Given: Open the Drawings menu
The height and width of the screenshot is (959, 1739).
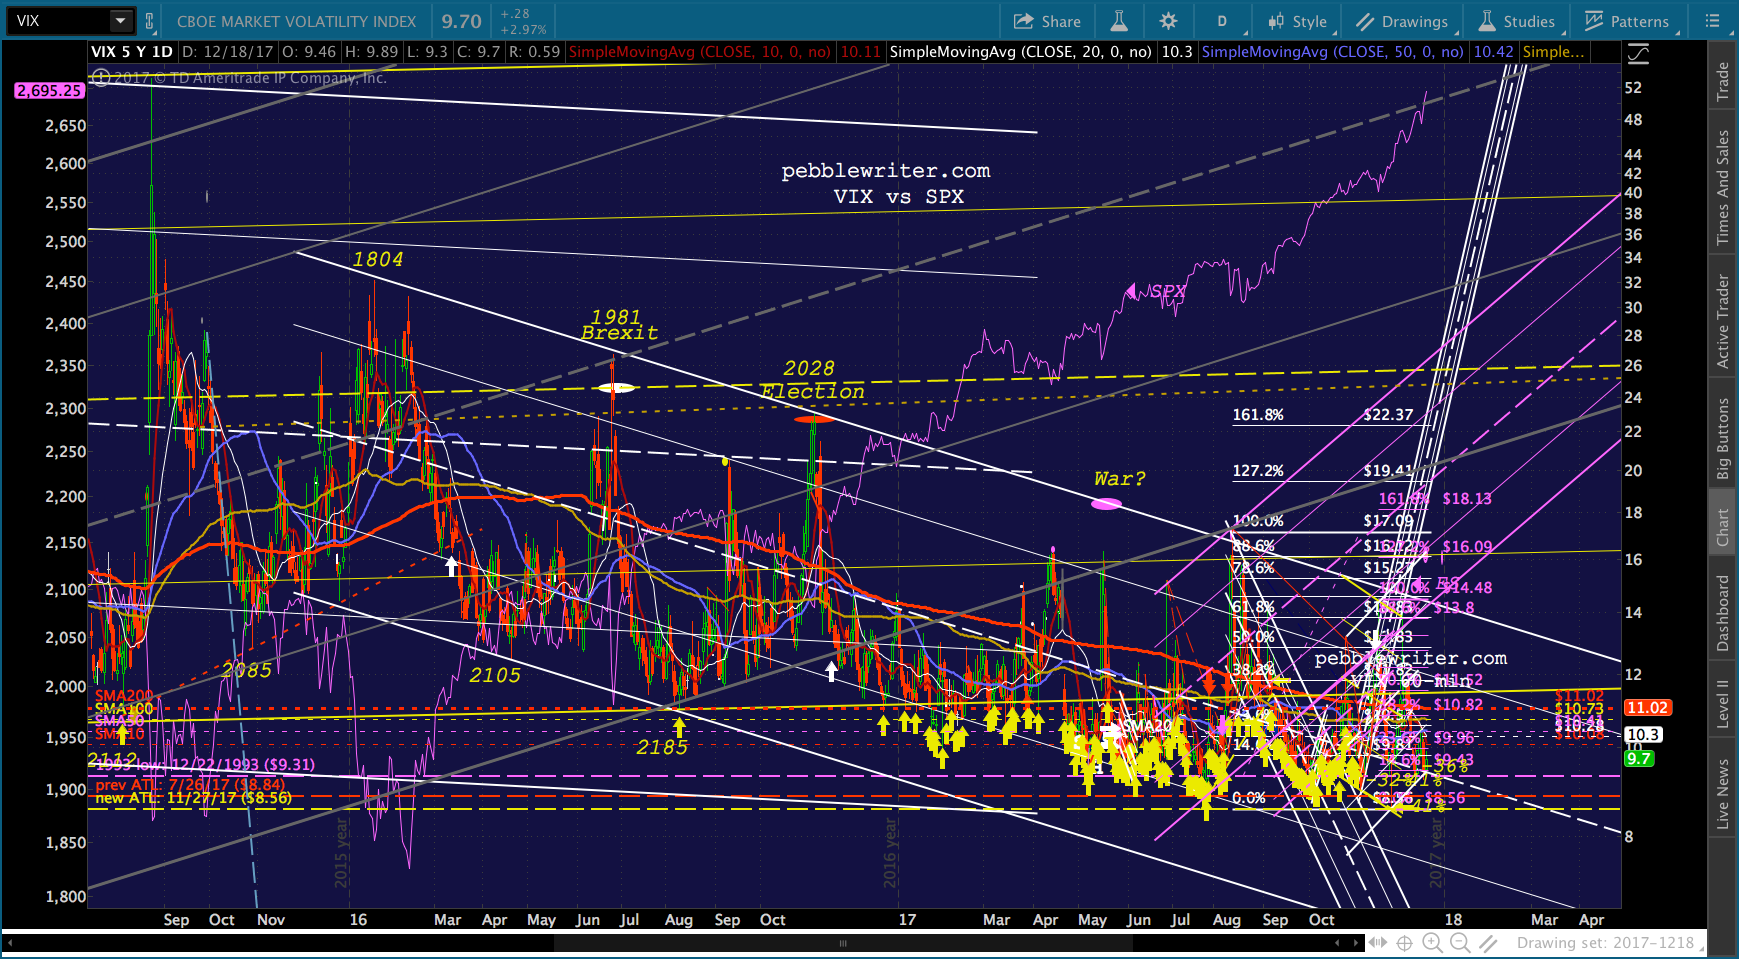Looking at the screenshot, I should point(1402,21).
